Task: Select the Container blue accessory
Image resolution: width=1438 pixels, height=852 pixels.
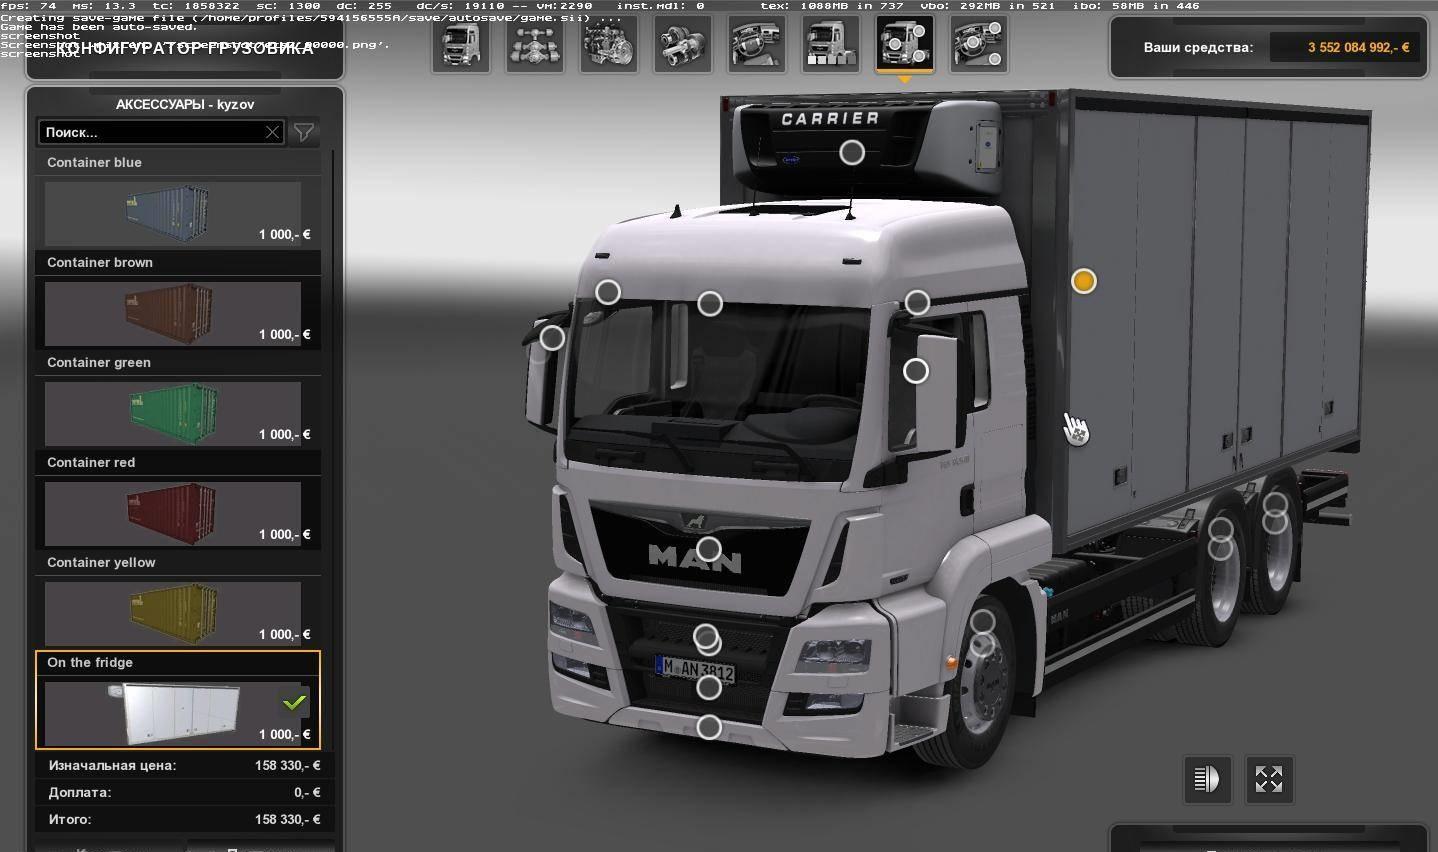Action: coord(173,213)
